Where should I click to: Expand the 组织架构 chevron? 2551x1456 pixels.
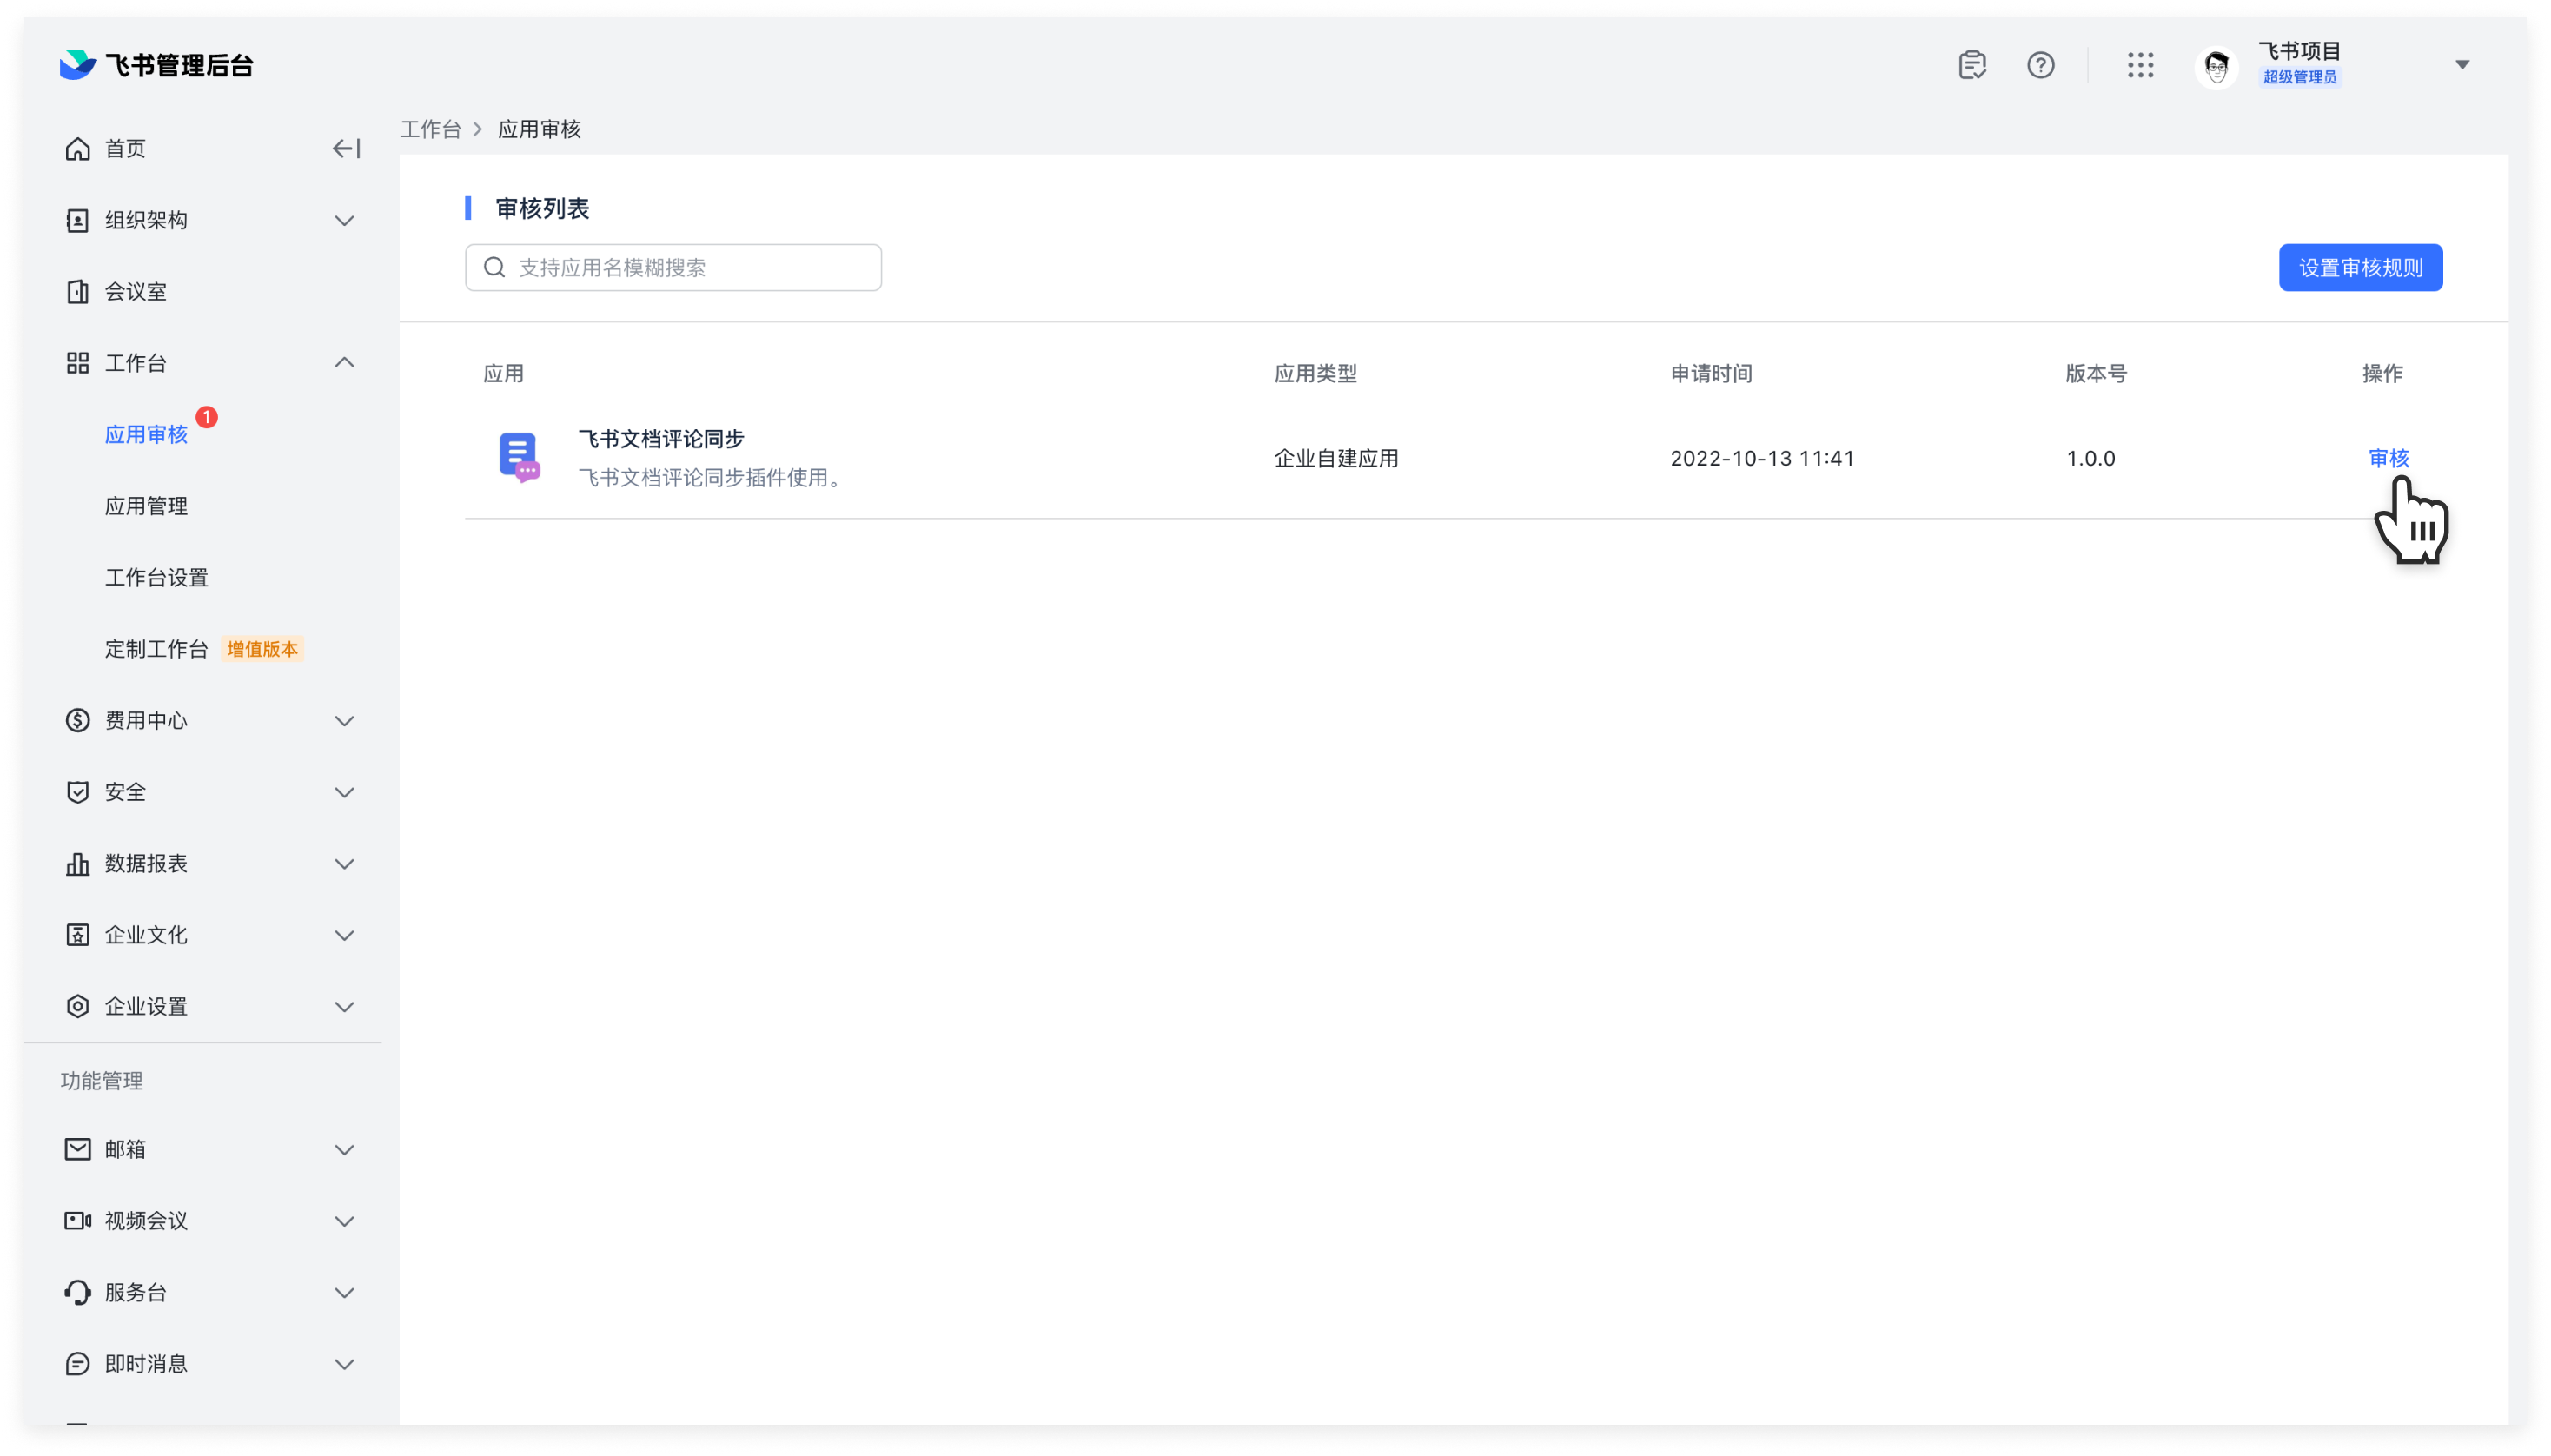344,220
